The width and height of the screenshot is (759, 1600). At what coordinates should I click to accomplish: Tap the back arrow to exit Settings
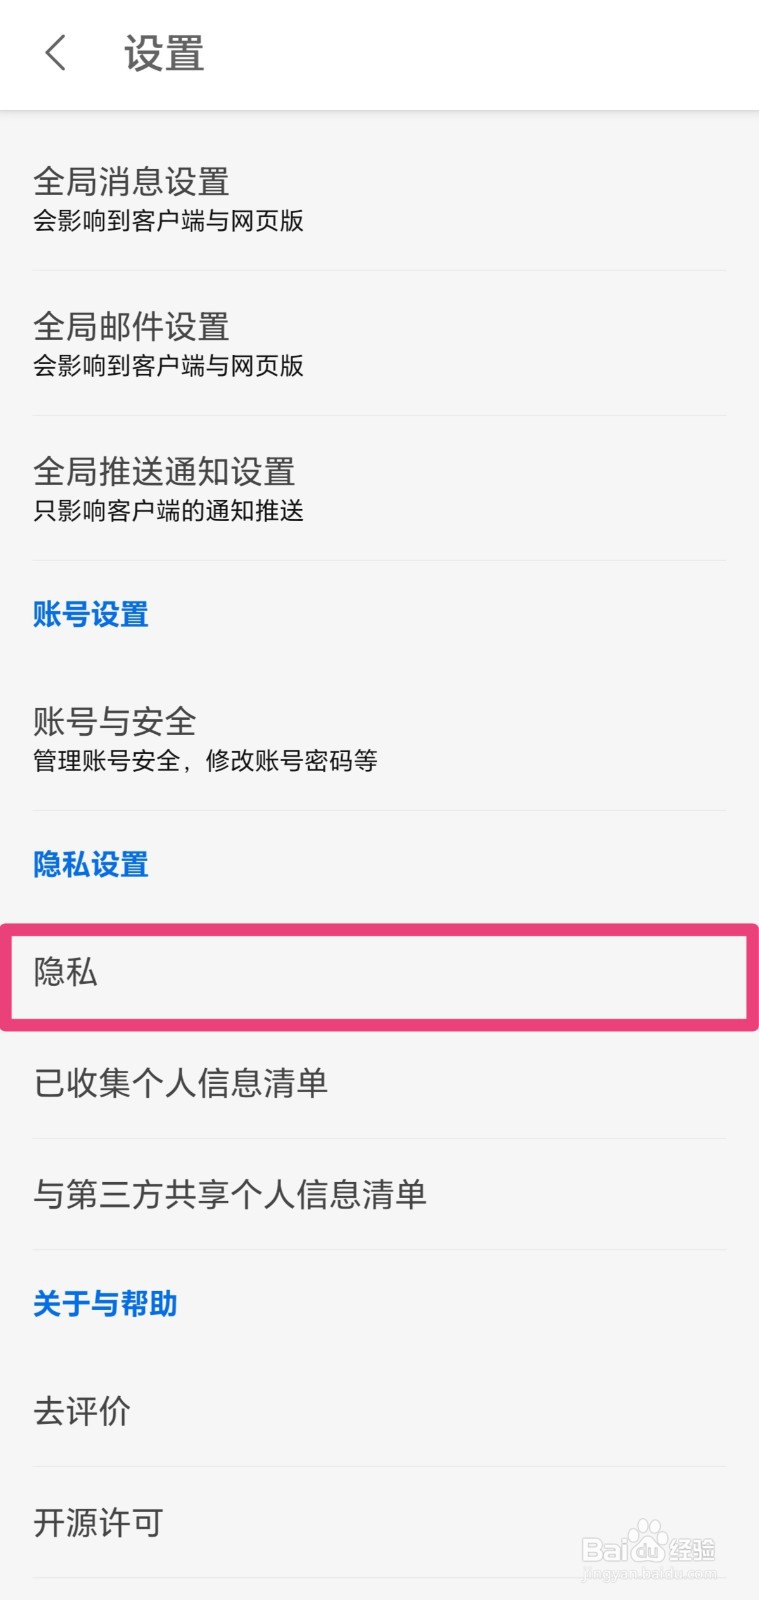click(53, 54)
